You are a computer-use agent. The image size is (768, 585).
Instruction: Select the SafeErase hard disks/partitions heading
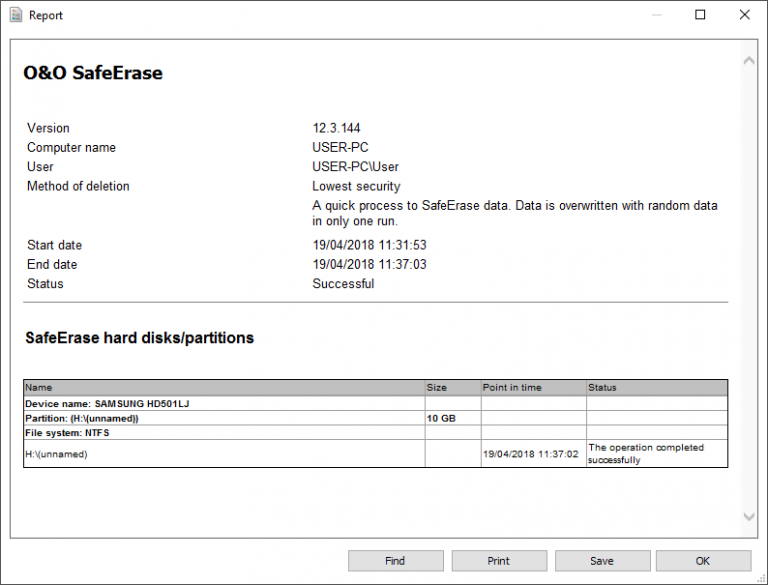tap(140, 338)
